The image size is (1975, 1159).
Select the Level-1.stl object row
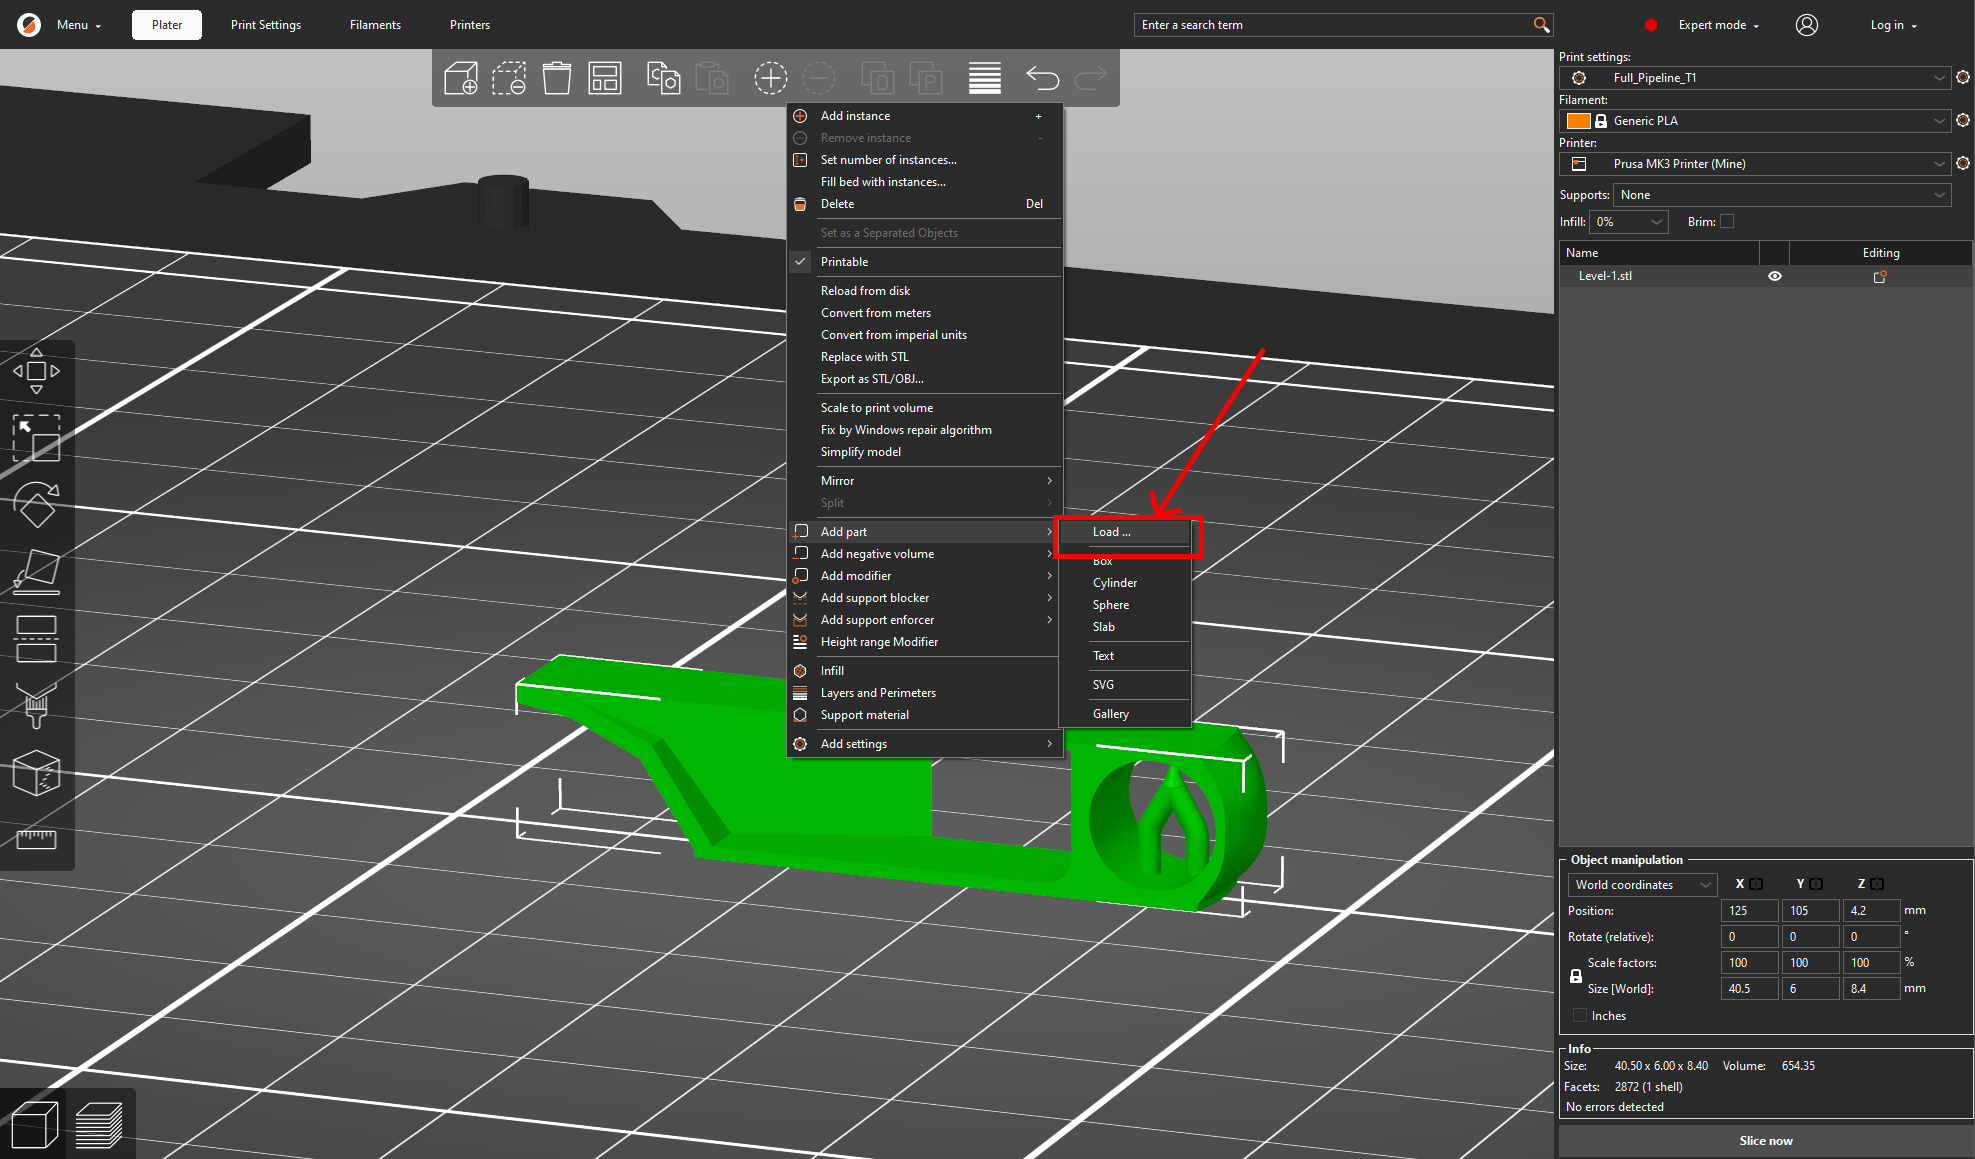click(1765, 276)
